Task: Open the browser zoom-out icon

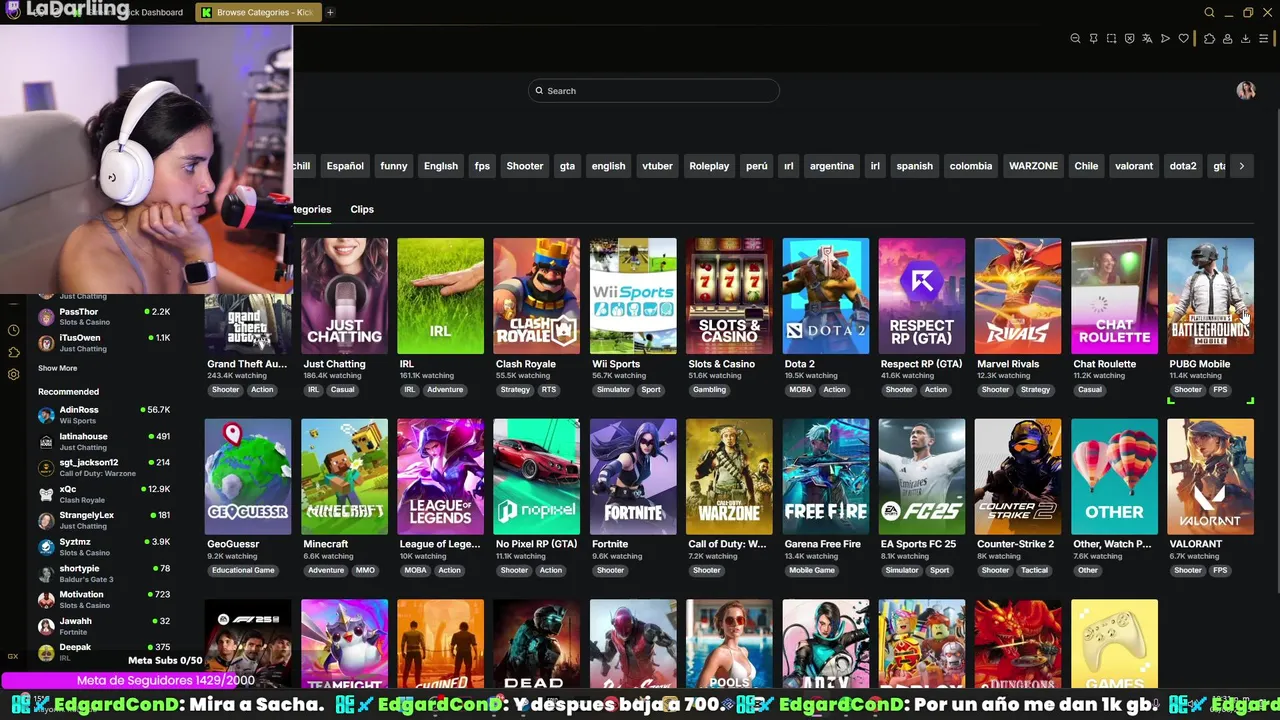Action: click(1075, 39)
